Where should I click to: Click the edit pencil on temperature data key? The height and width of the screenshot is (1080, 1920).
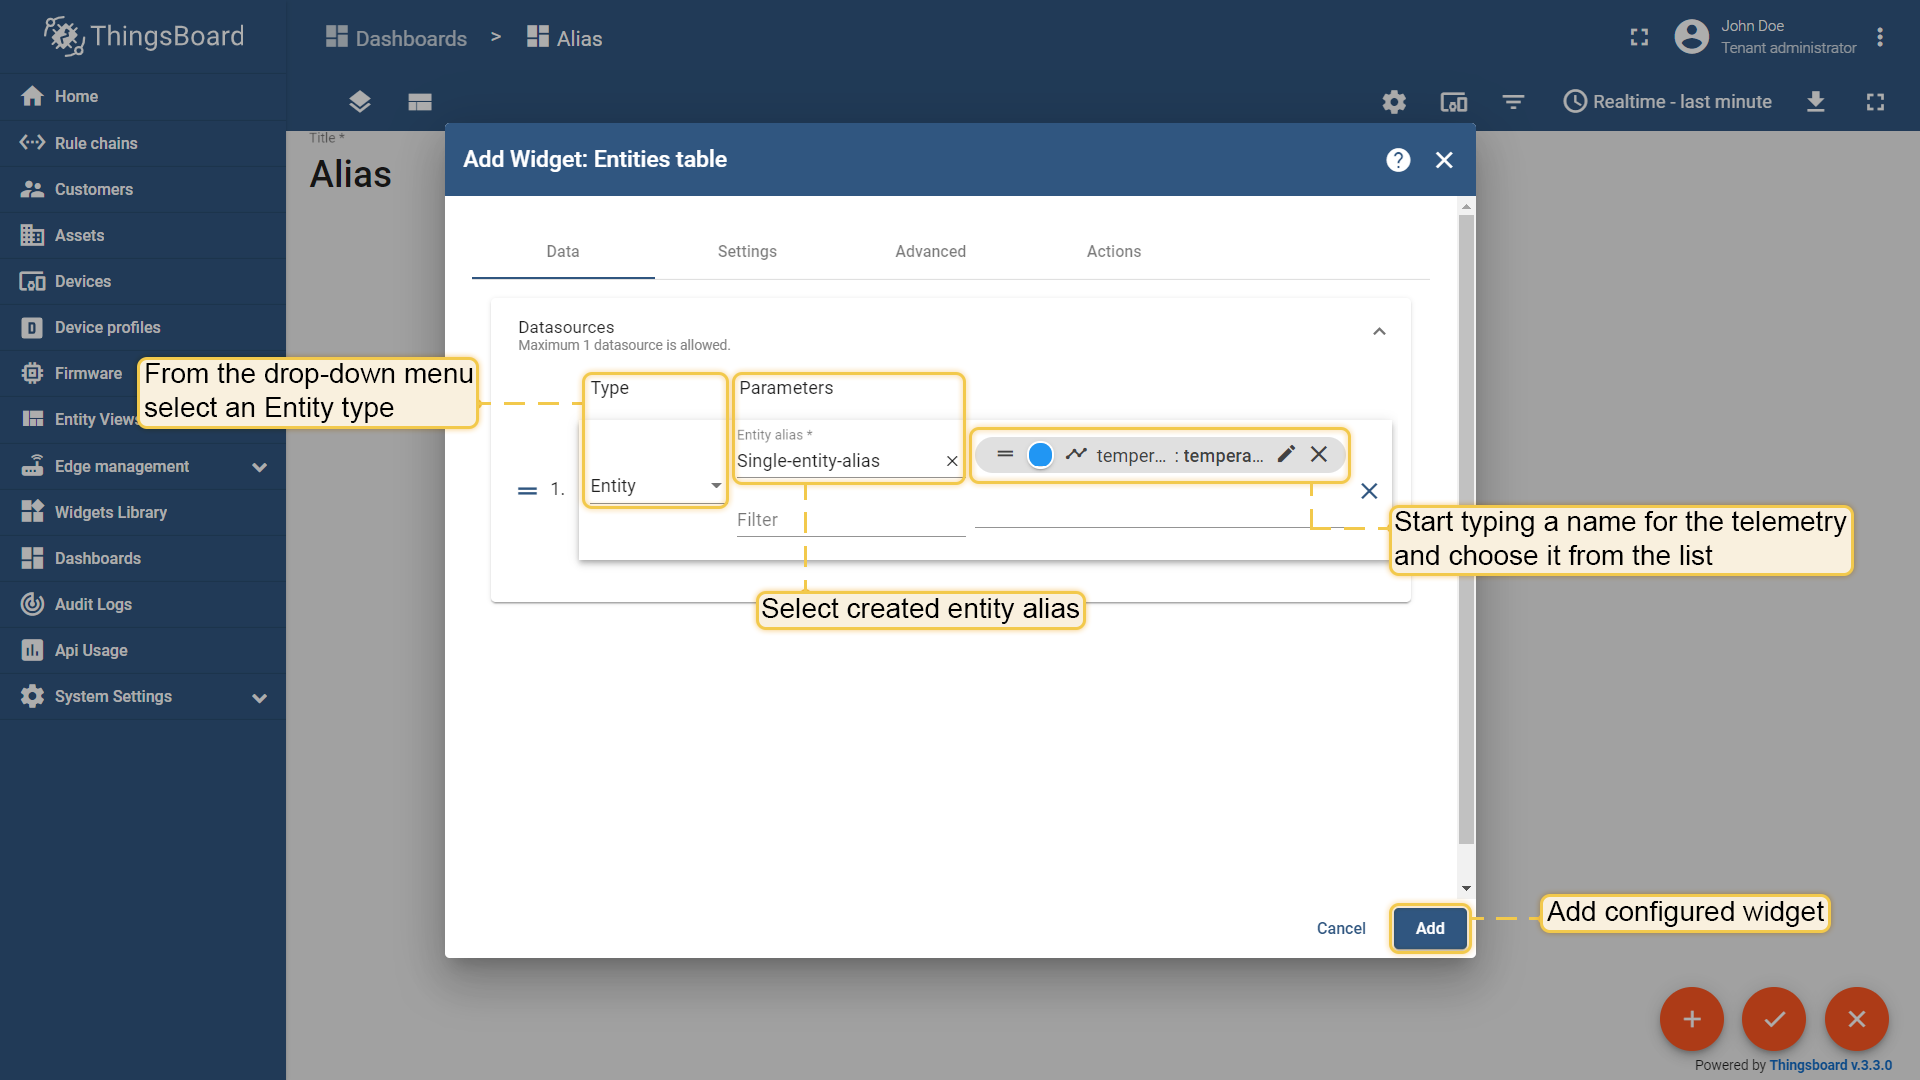[x=1286, y=454]
